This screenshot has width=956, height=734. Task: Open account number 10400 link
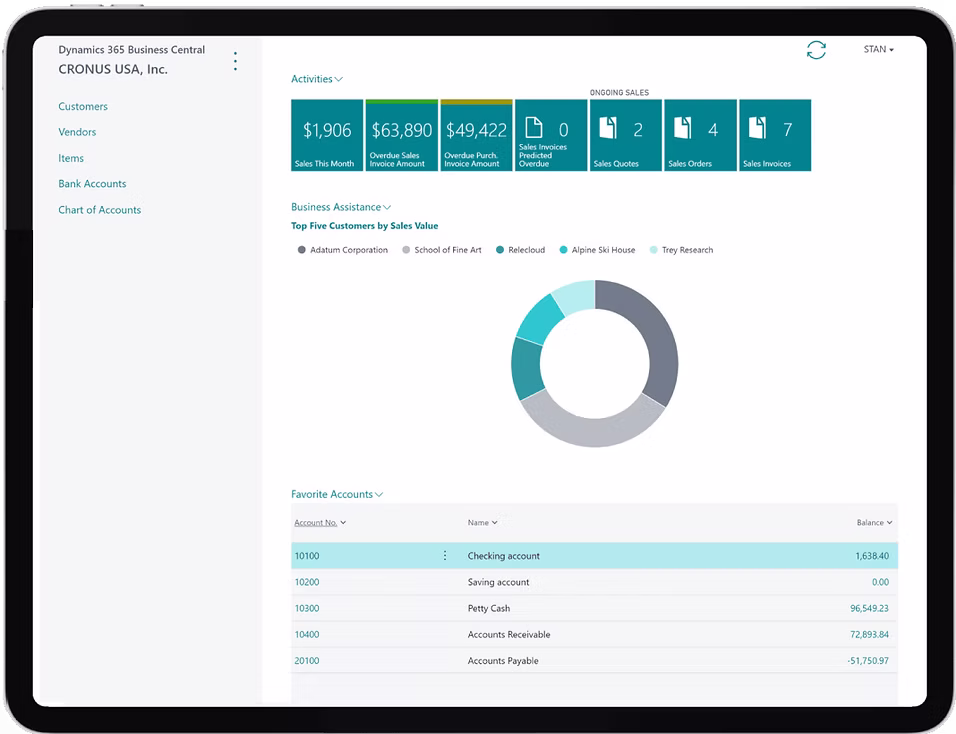pyautogui.click(x=307, y=635)
